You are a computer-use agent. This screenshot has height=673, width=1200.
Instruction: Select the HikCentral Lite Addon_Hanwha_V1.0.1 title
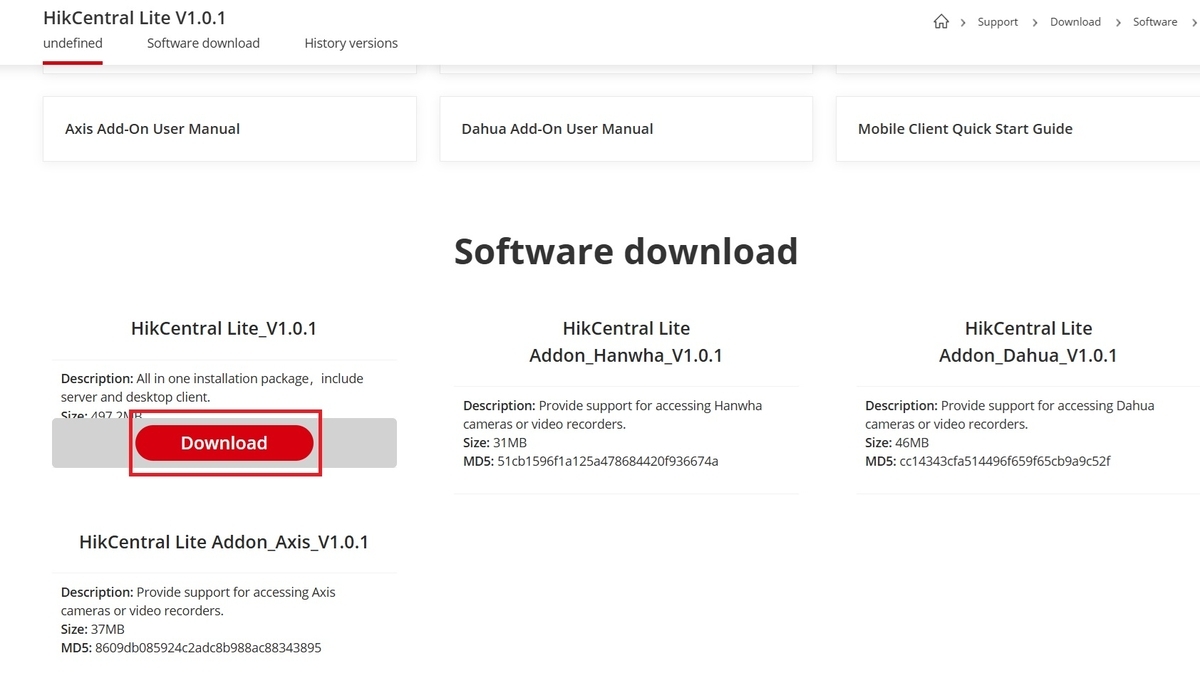[626, 341]
